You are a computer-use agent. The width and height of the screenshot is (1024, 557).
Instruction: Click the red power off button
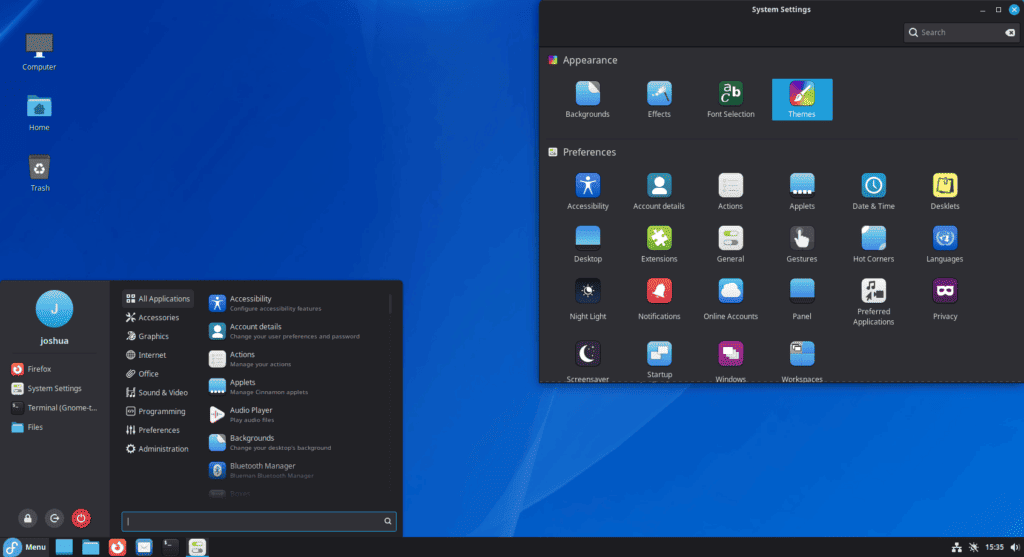click(x=81, y=518)
